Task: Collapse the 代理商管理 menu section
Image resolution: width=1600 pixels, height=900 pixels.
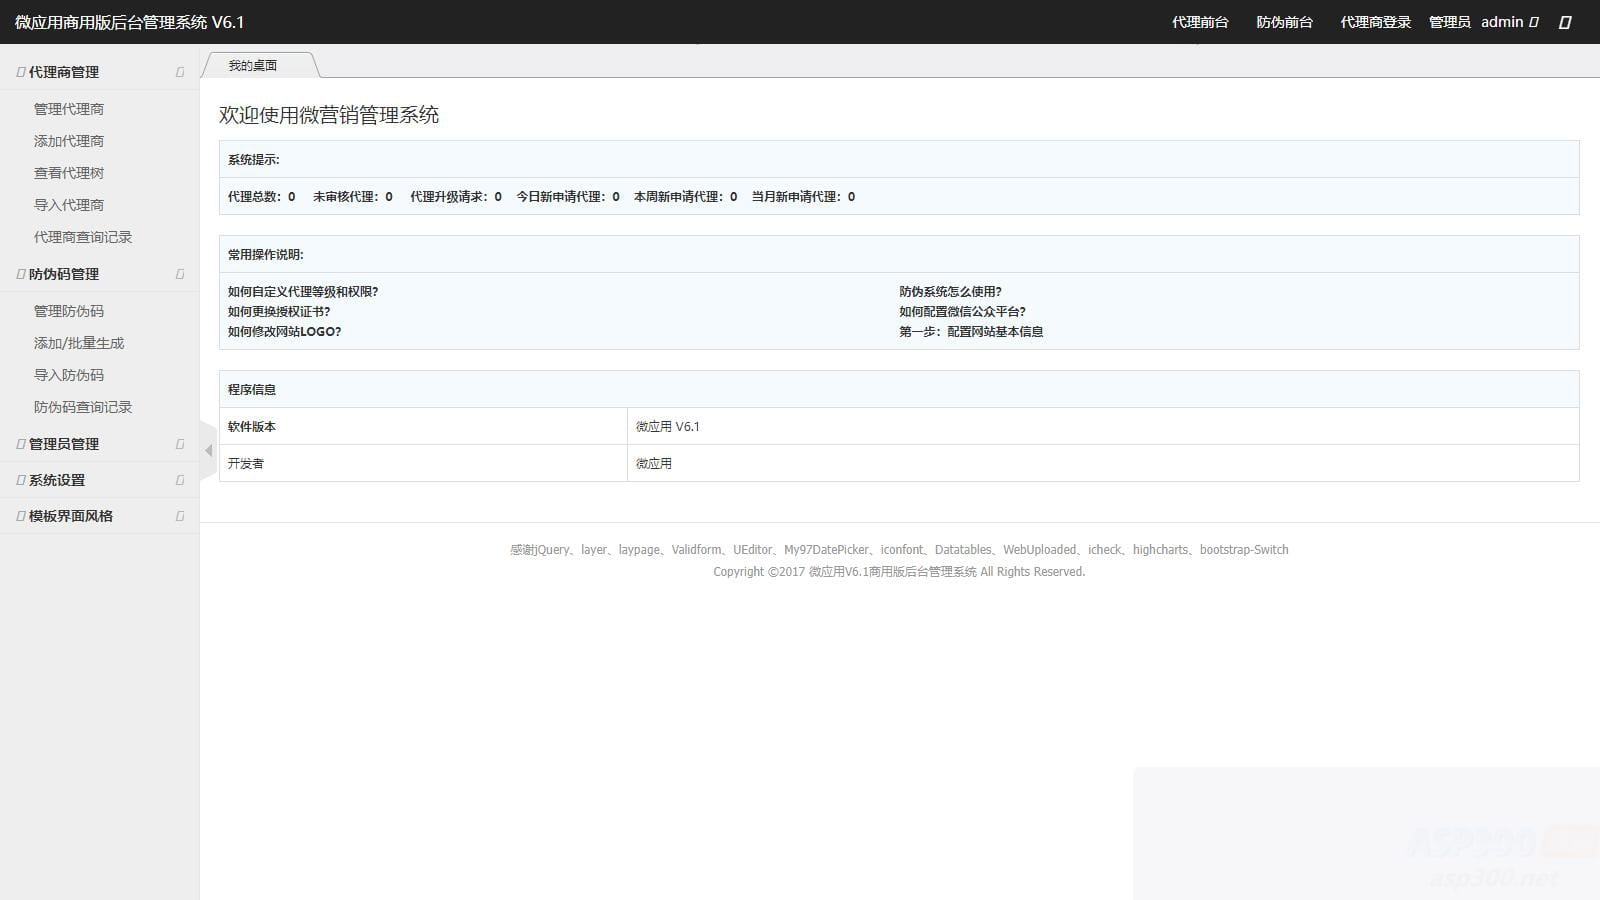Action: (x=178, y=71)
